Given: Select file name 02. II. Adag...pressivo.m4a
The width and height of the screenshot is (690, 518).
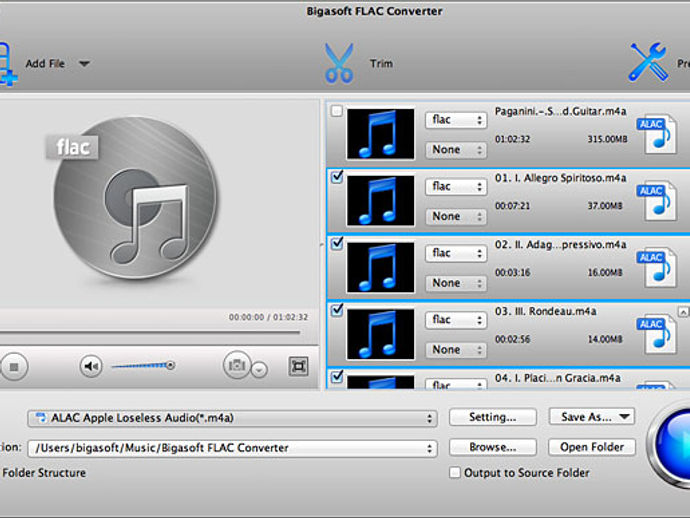Looking at the screenshot, I should click(x=560, y=245).
